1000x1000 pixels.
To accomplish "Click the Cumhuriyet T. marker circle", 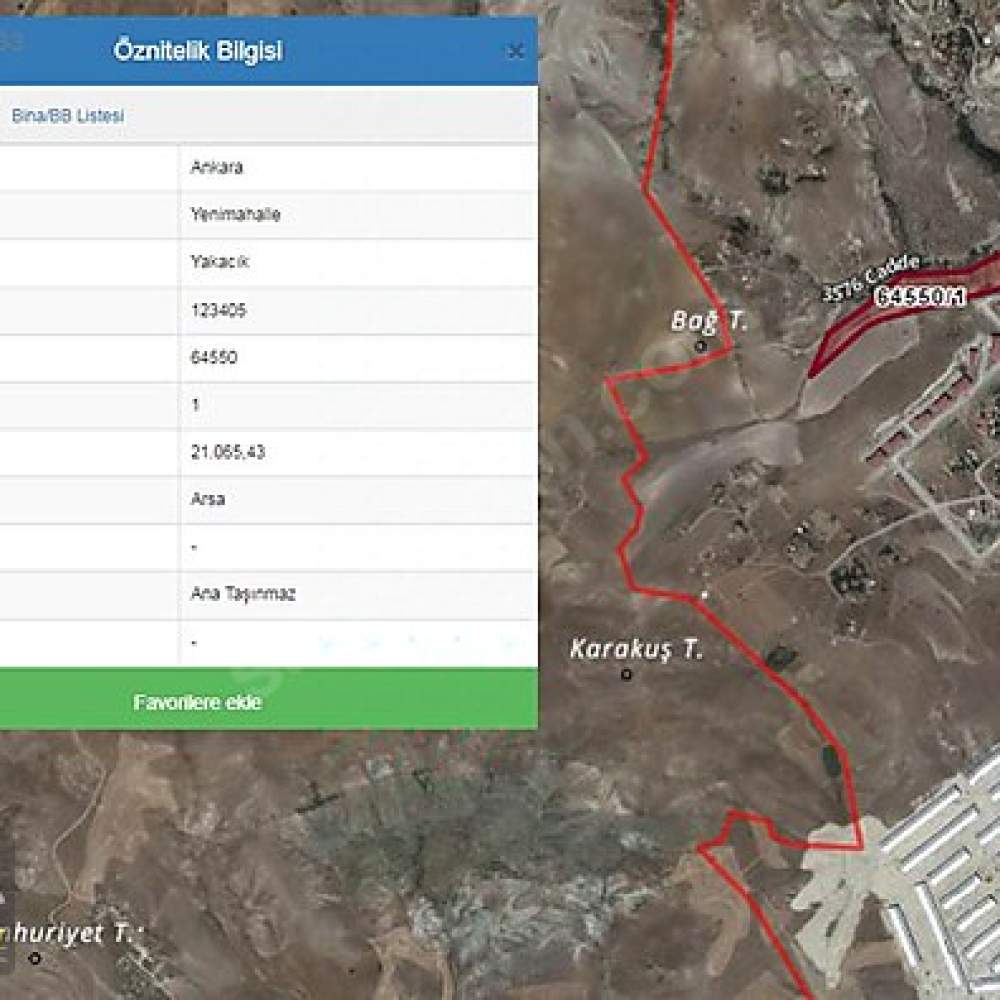I will 35,958.
